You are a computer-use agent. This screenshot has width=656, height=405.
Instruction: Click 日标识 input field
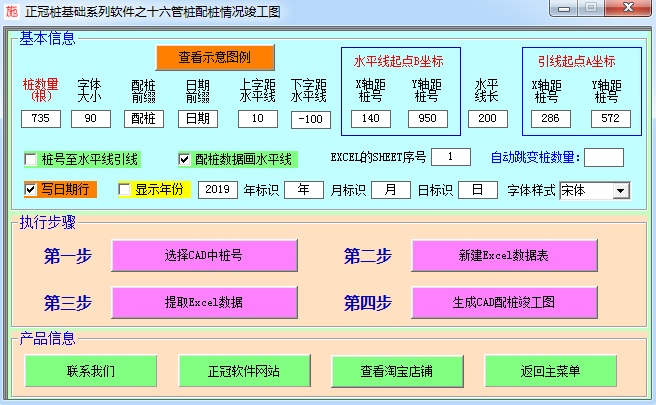pyautogui.click(x=478, y=190)
